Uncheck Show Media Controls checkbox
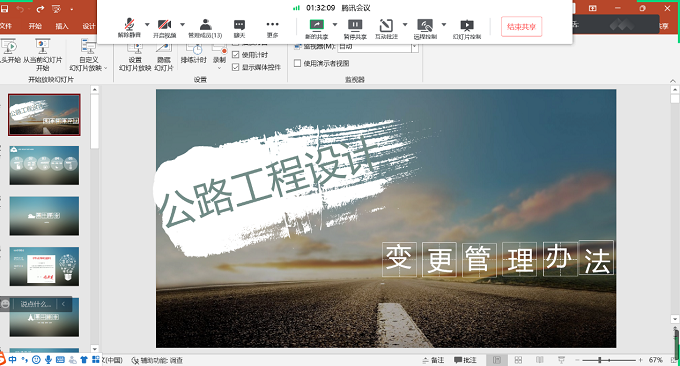 tap(236, 67)
